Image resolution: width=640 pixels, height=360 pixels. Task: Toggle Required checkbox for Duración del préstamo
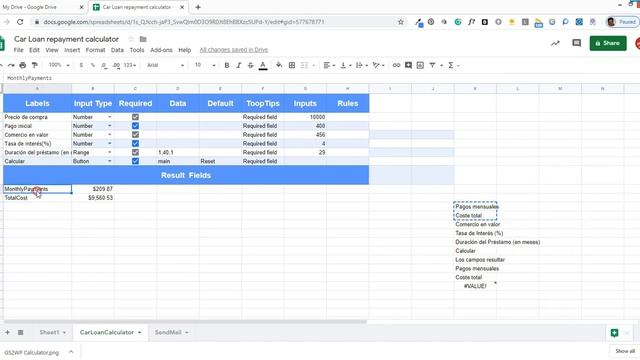135,152
